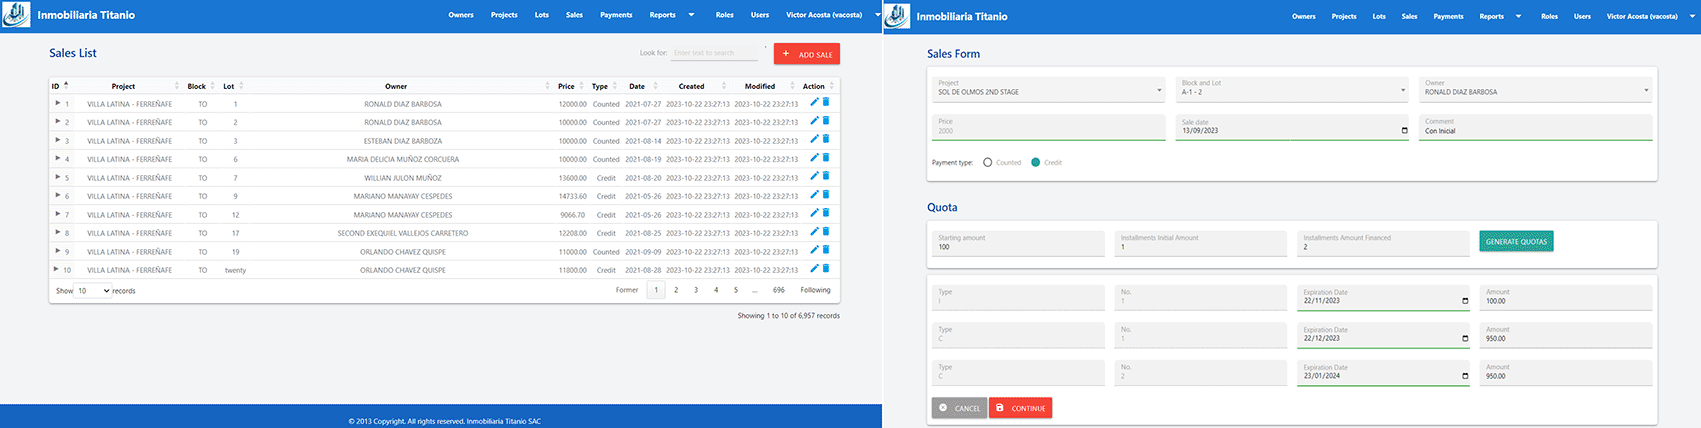1701x428 pixels.
Task: Edit sale 7 priced 9066.70
Action: pyautogui.click(x=814, y=213)
